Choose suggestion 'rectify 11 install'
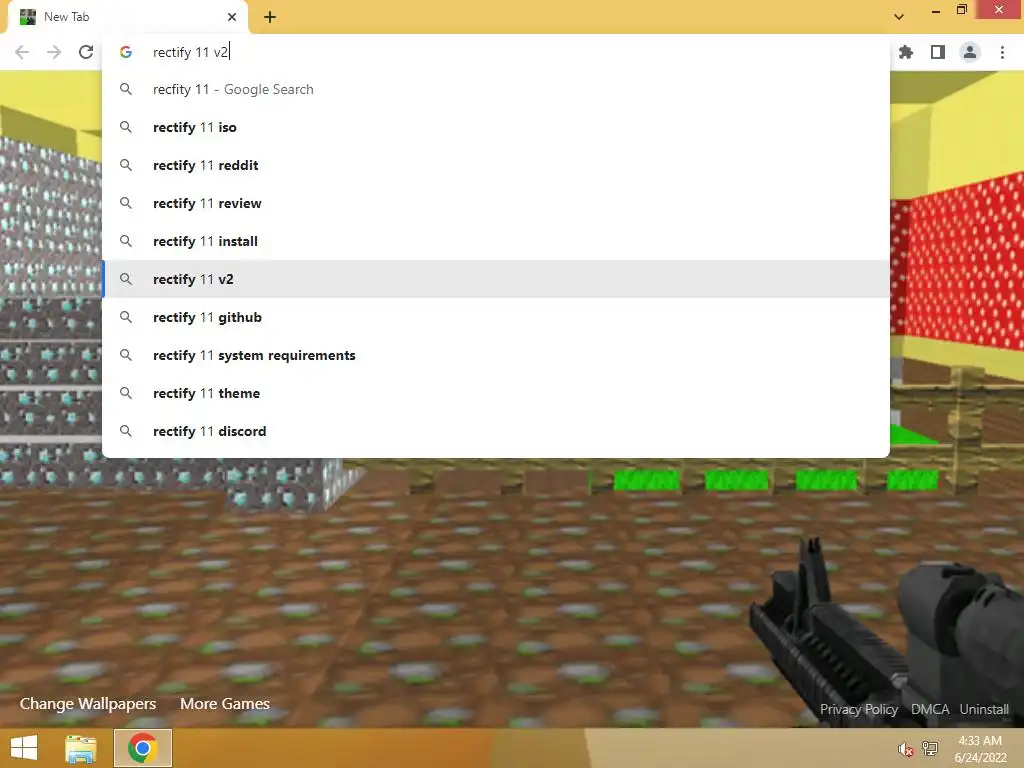 [496, 241]
